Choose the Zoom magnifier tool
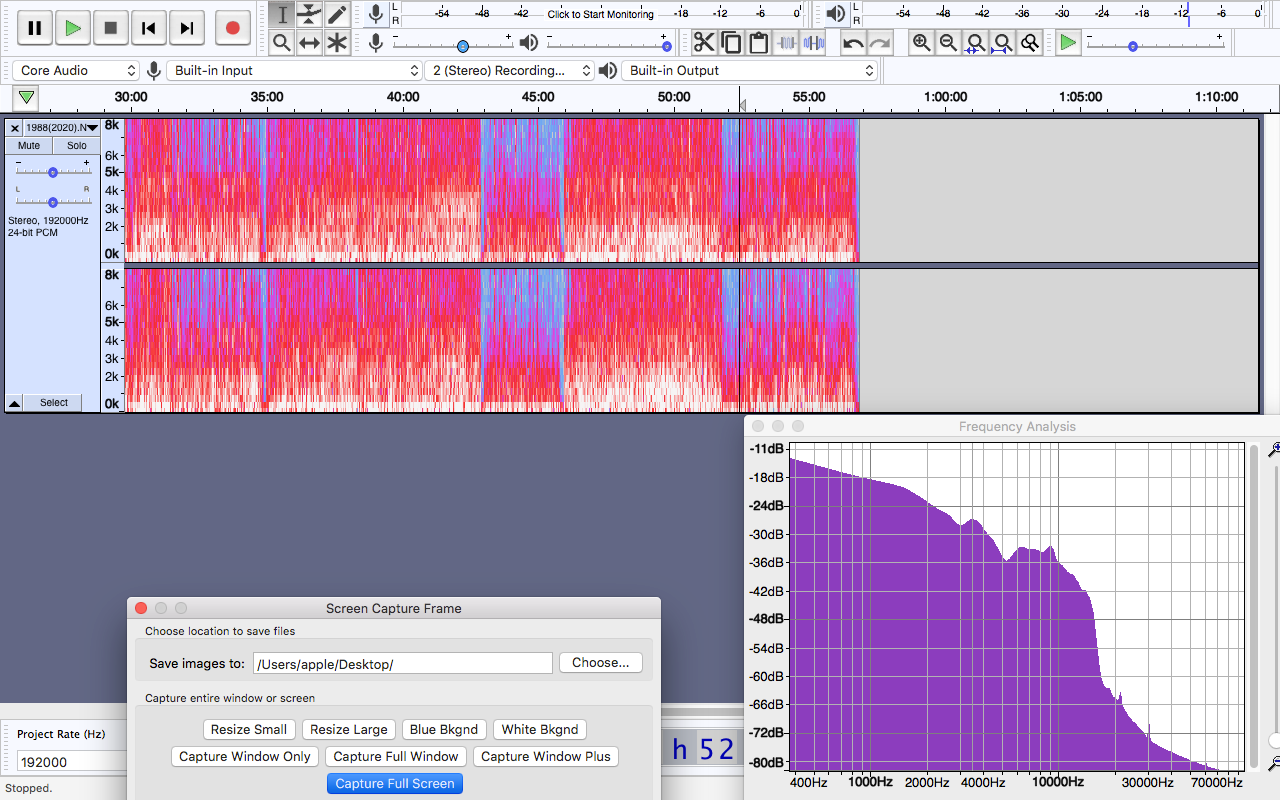 282,43
